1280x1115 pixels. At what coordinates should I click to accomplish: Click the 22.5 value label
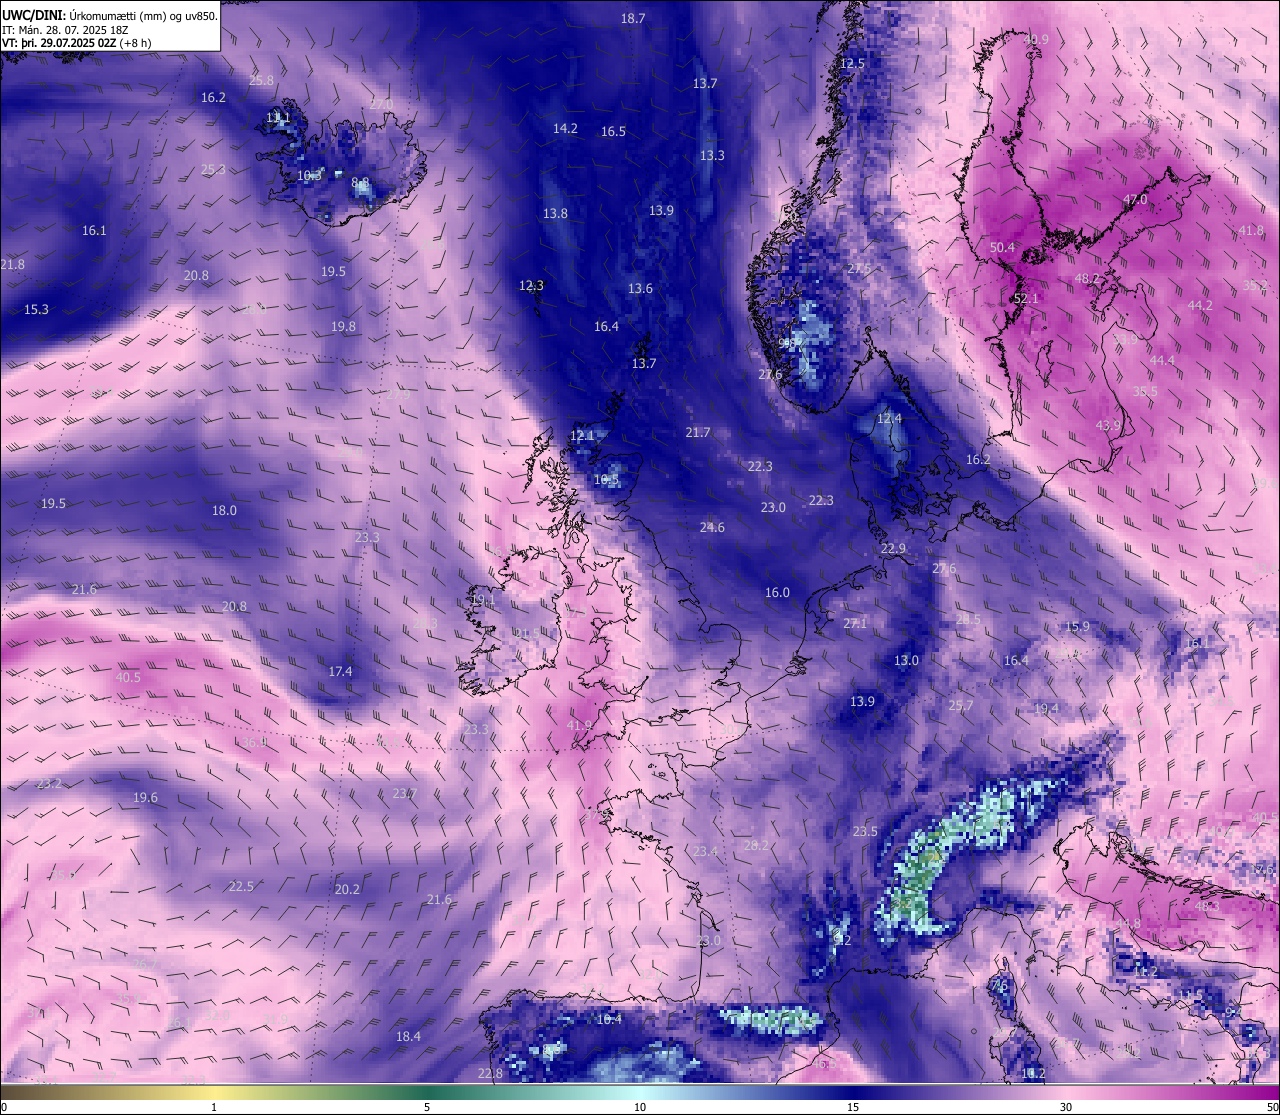[241, 886]
